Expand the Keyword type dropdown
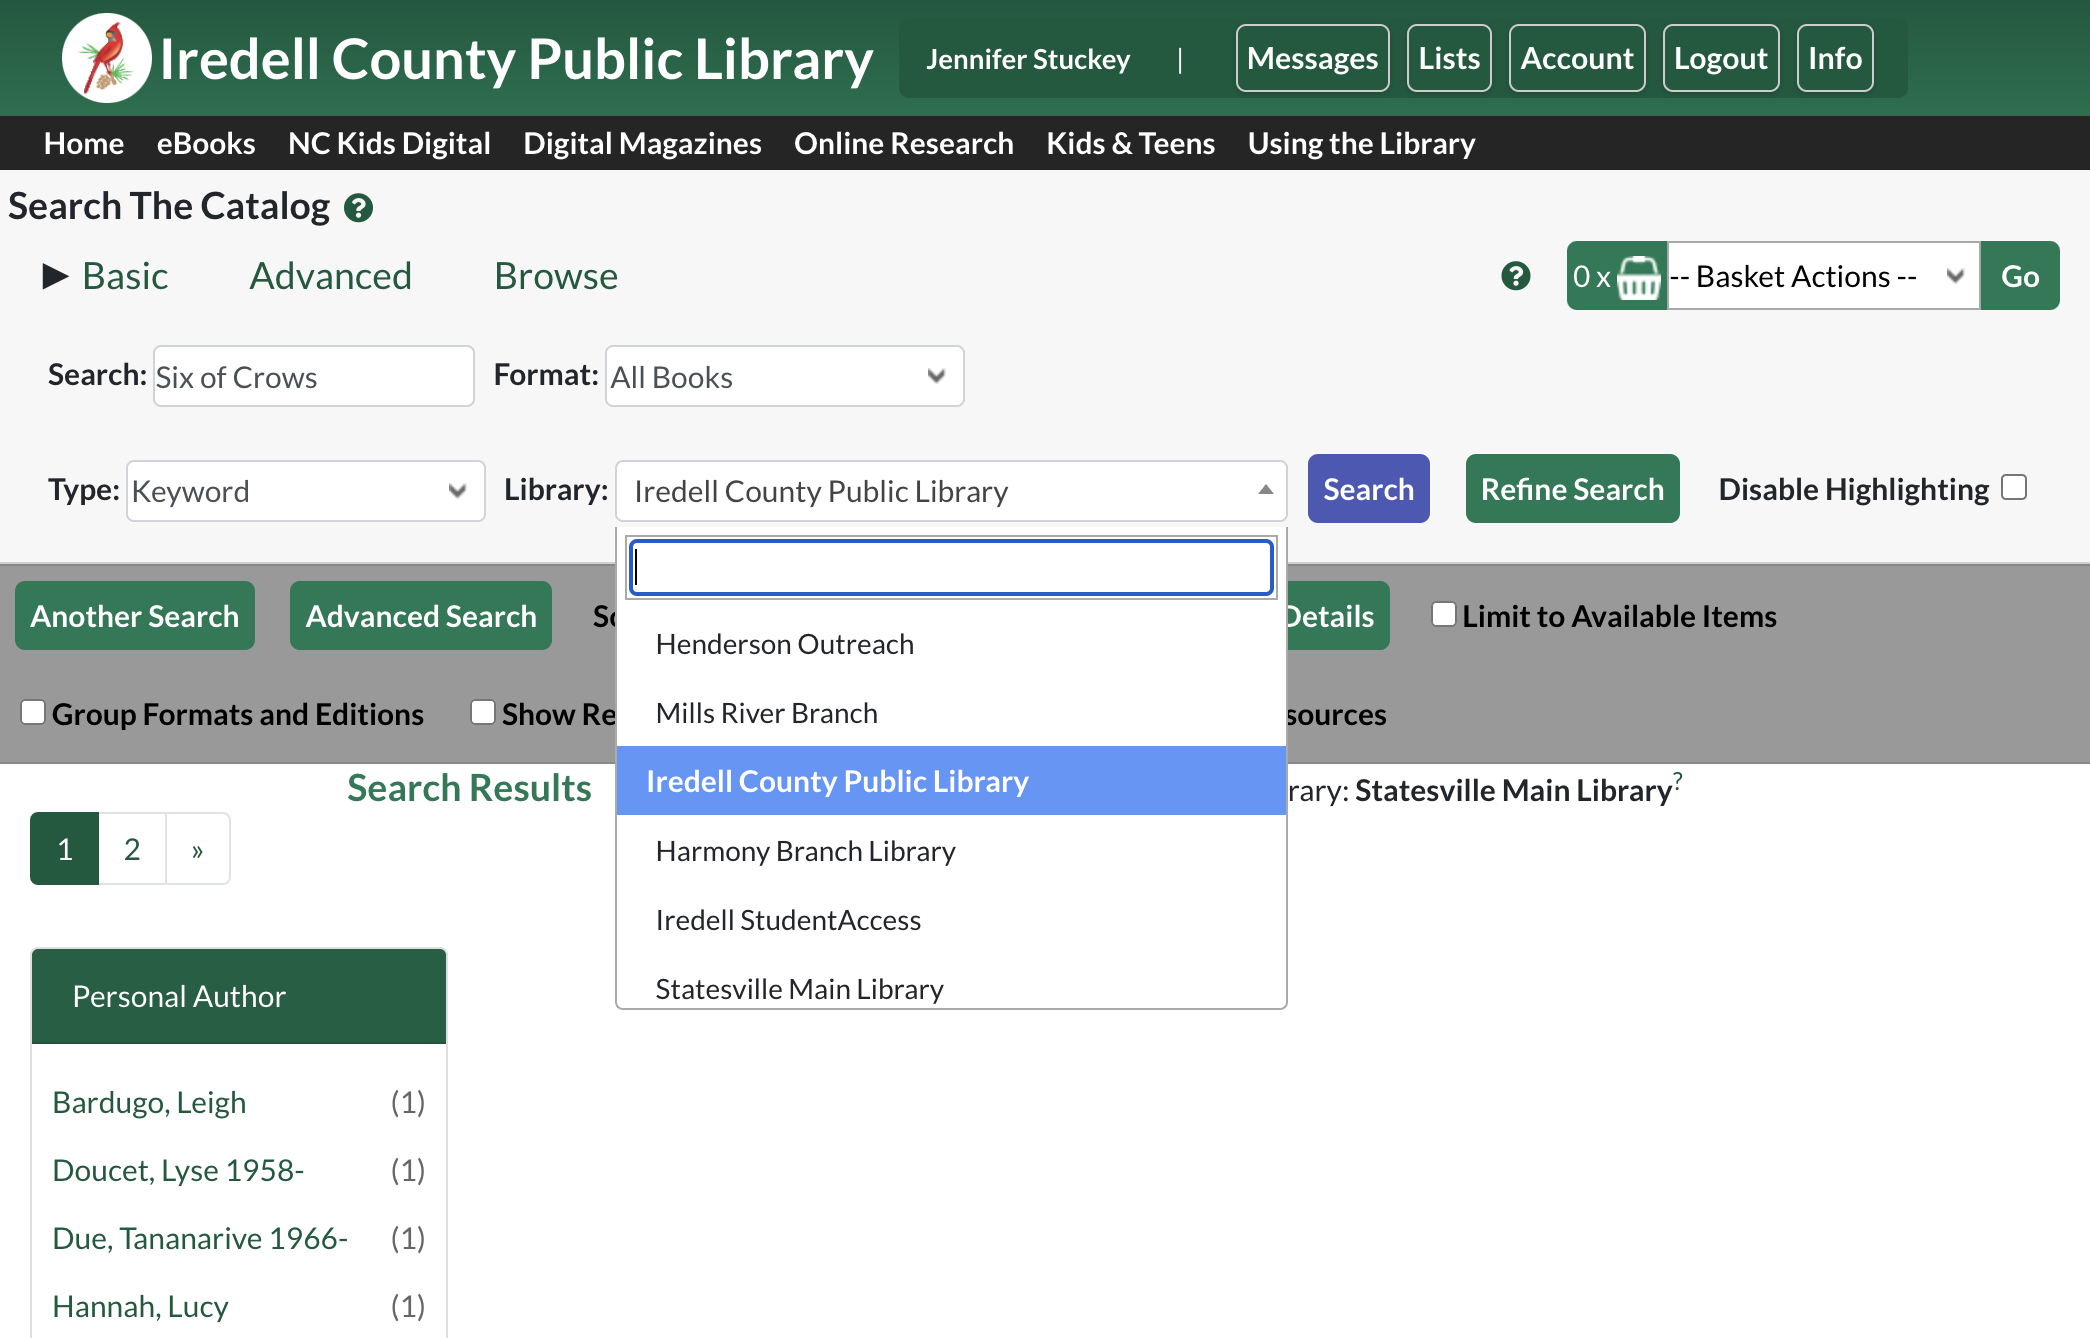 pos(305,491)
